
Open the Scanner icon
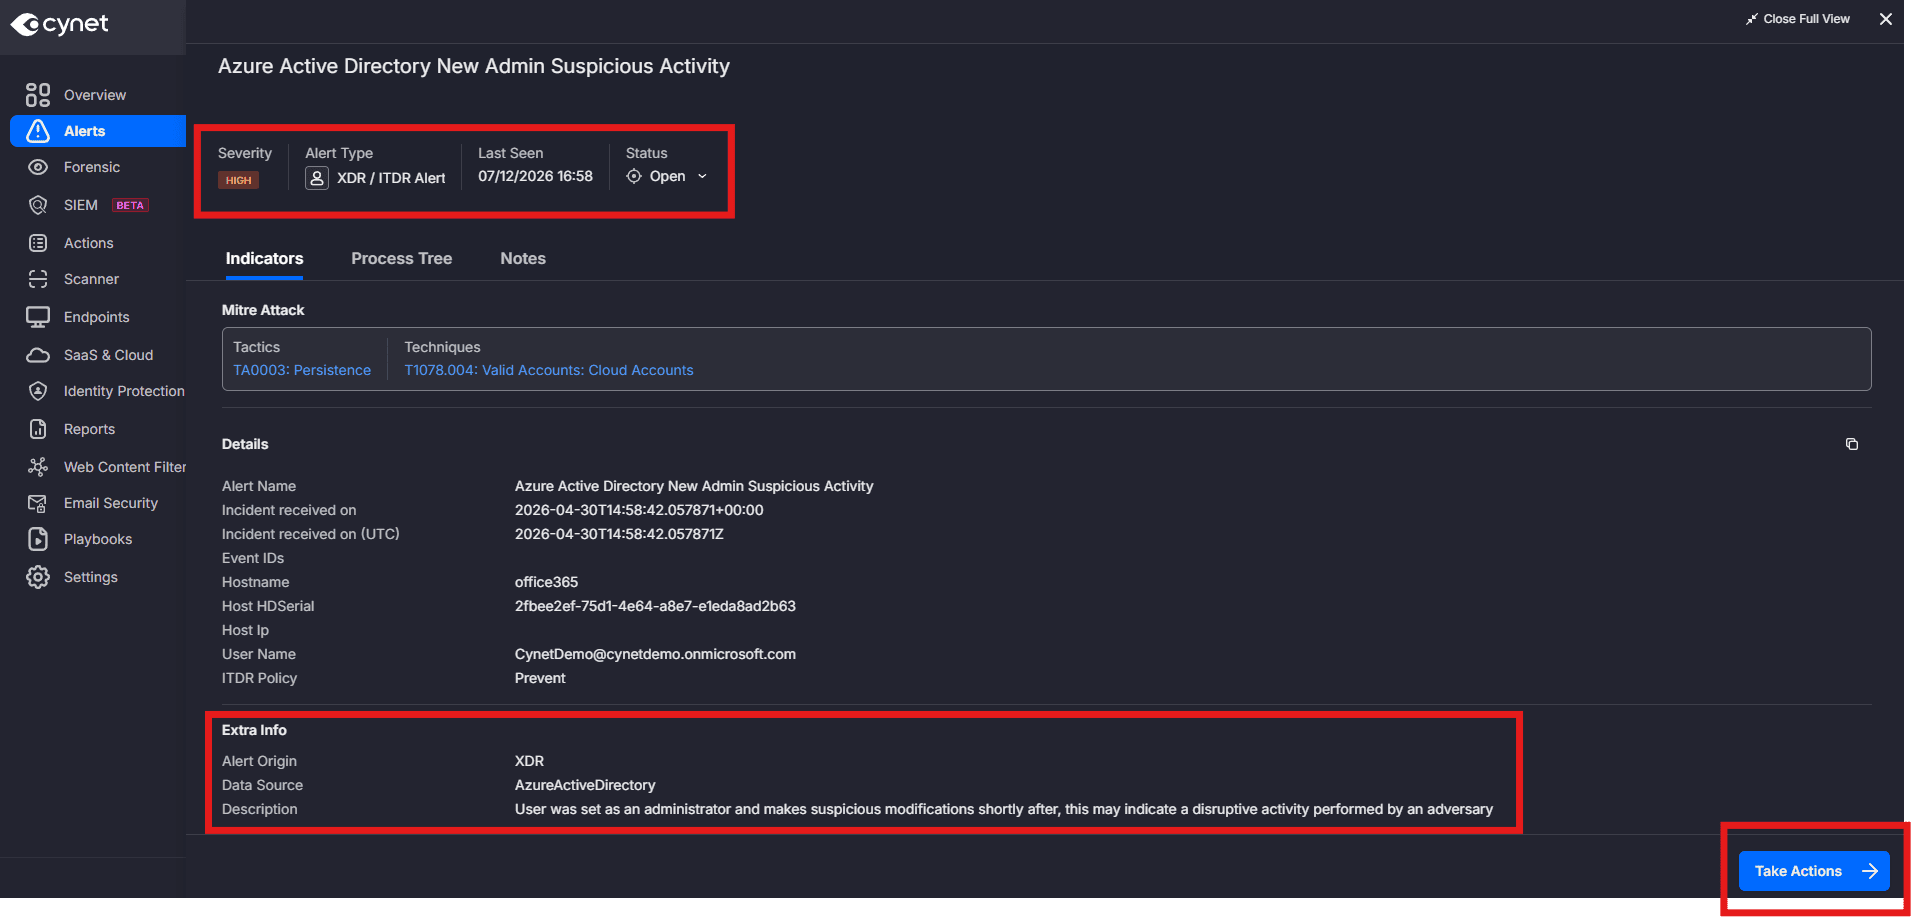click(x=38, y=279)
